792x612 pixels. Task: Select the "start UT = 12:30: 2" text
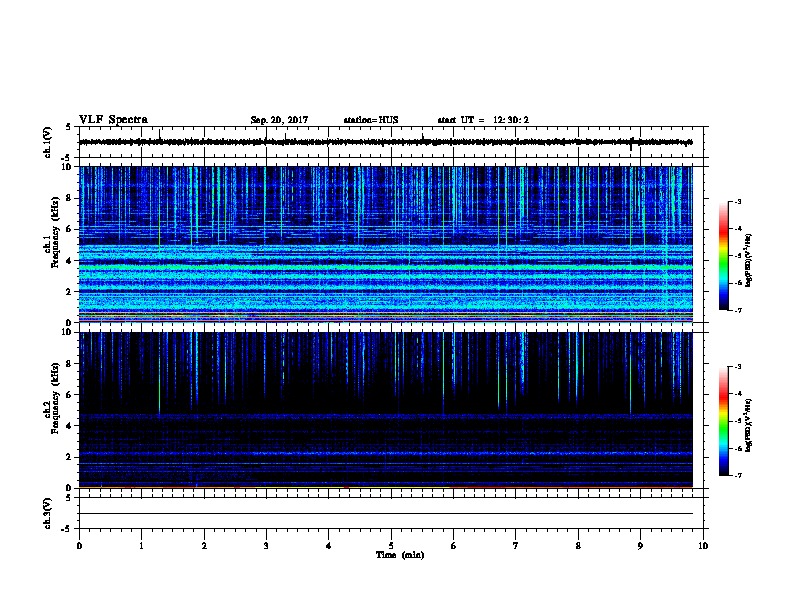pos(483,120)
